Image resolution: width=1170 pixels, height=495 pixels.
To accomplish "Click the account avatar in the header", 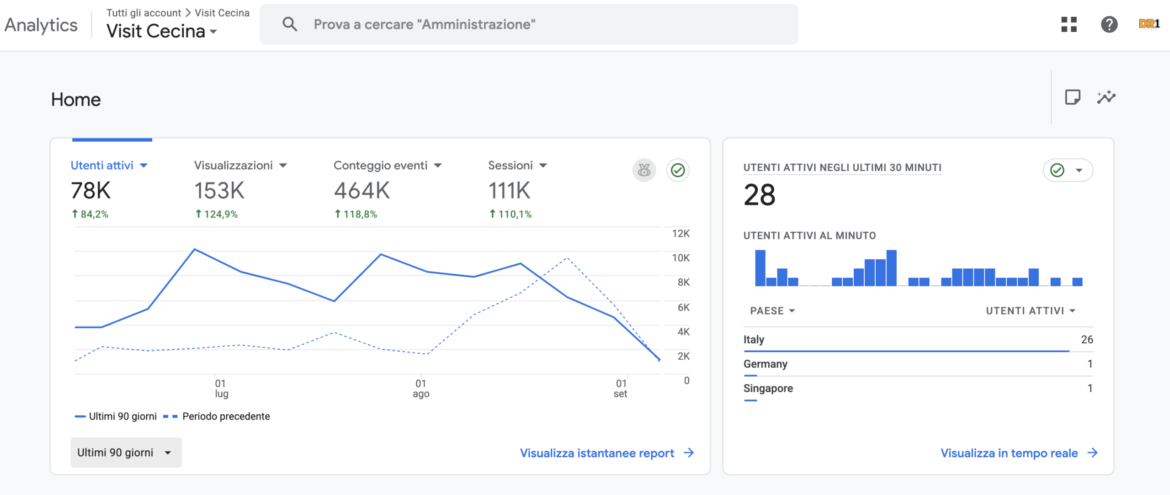I will 1149,25.
